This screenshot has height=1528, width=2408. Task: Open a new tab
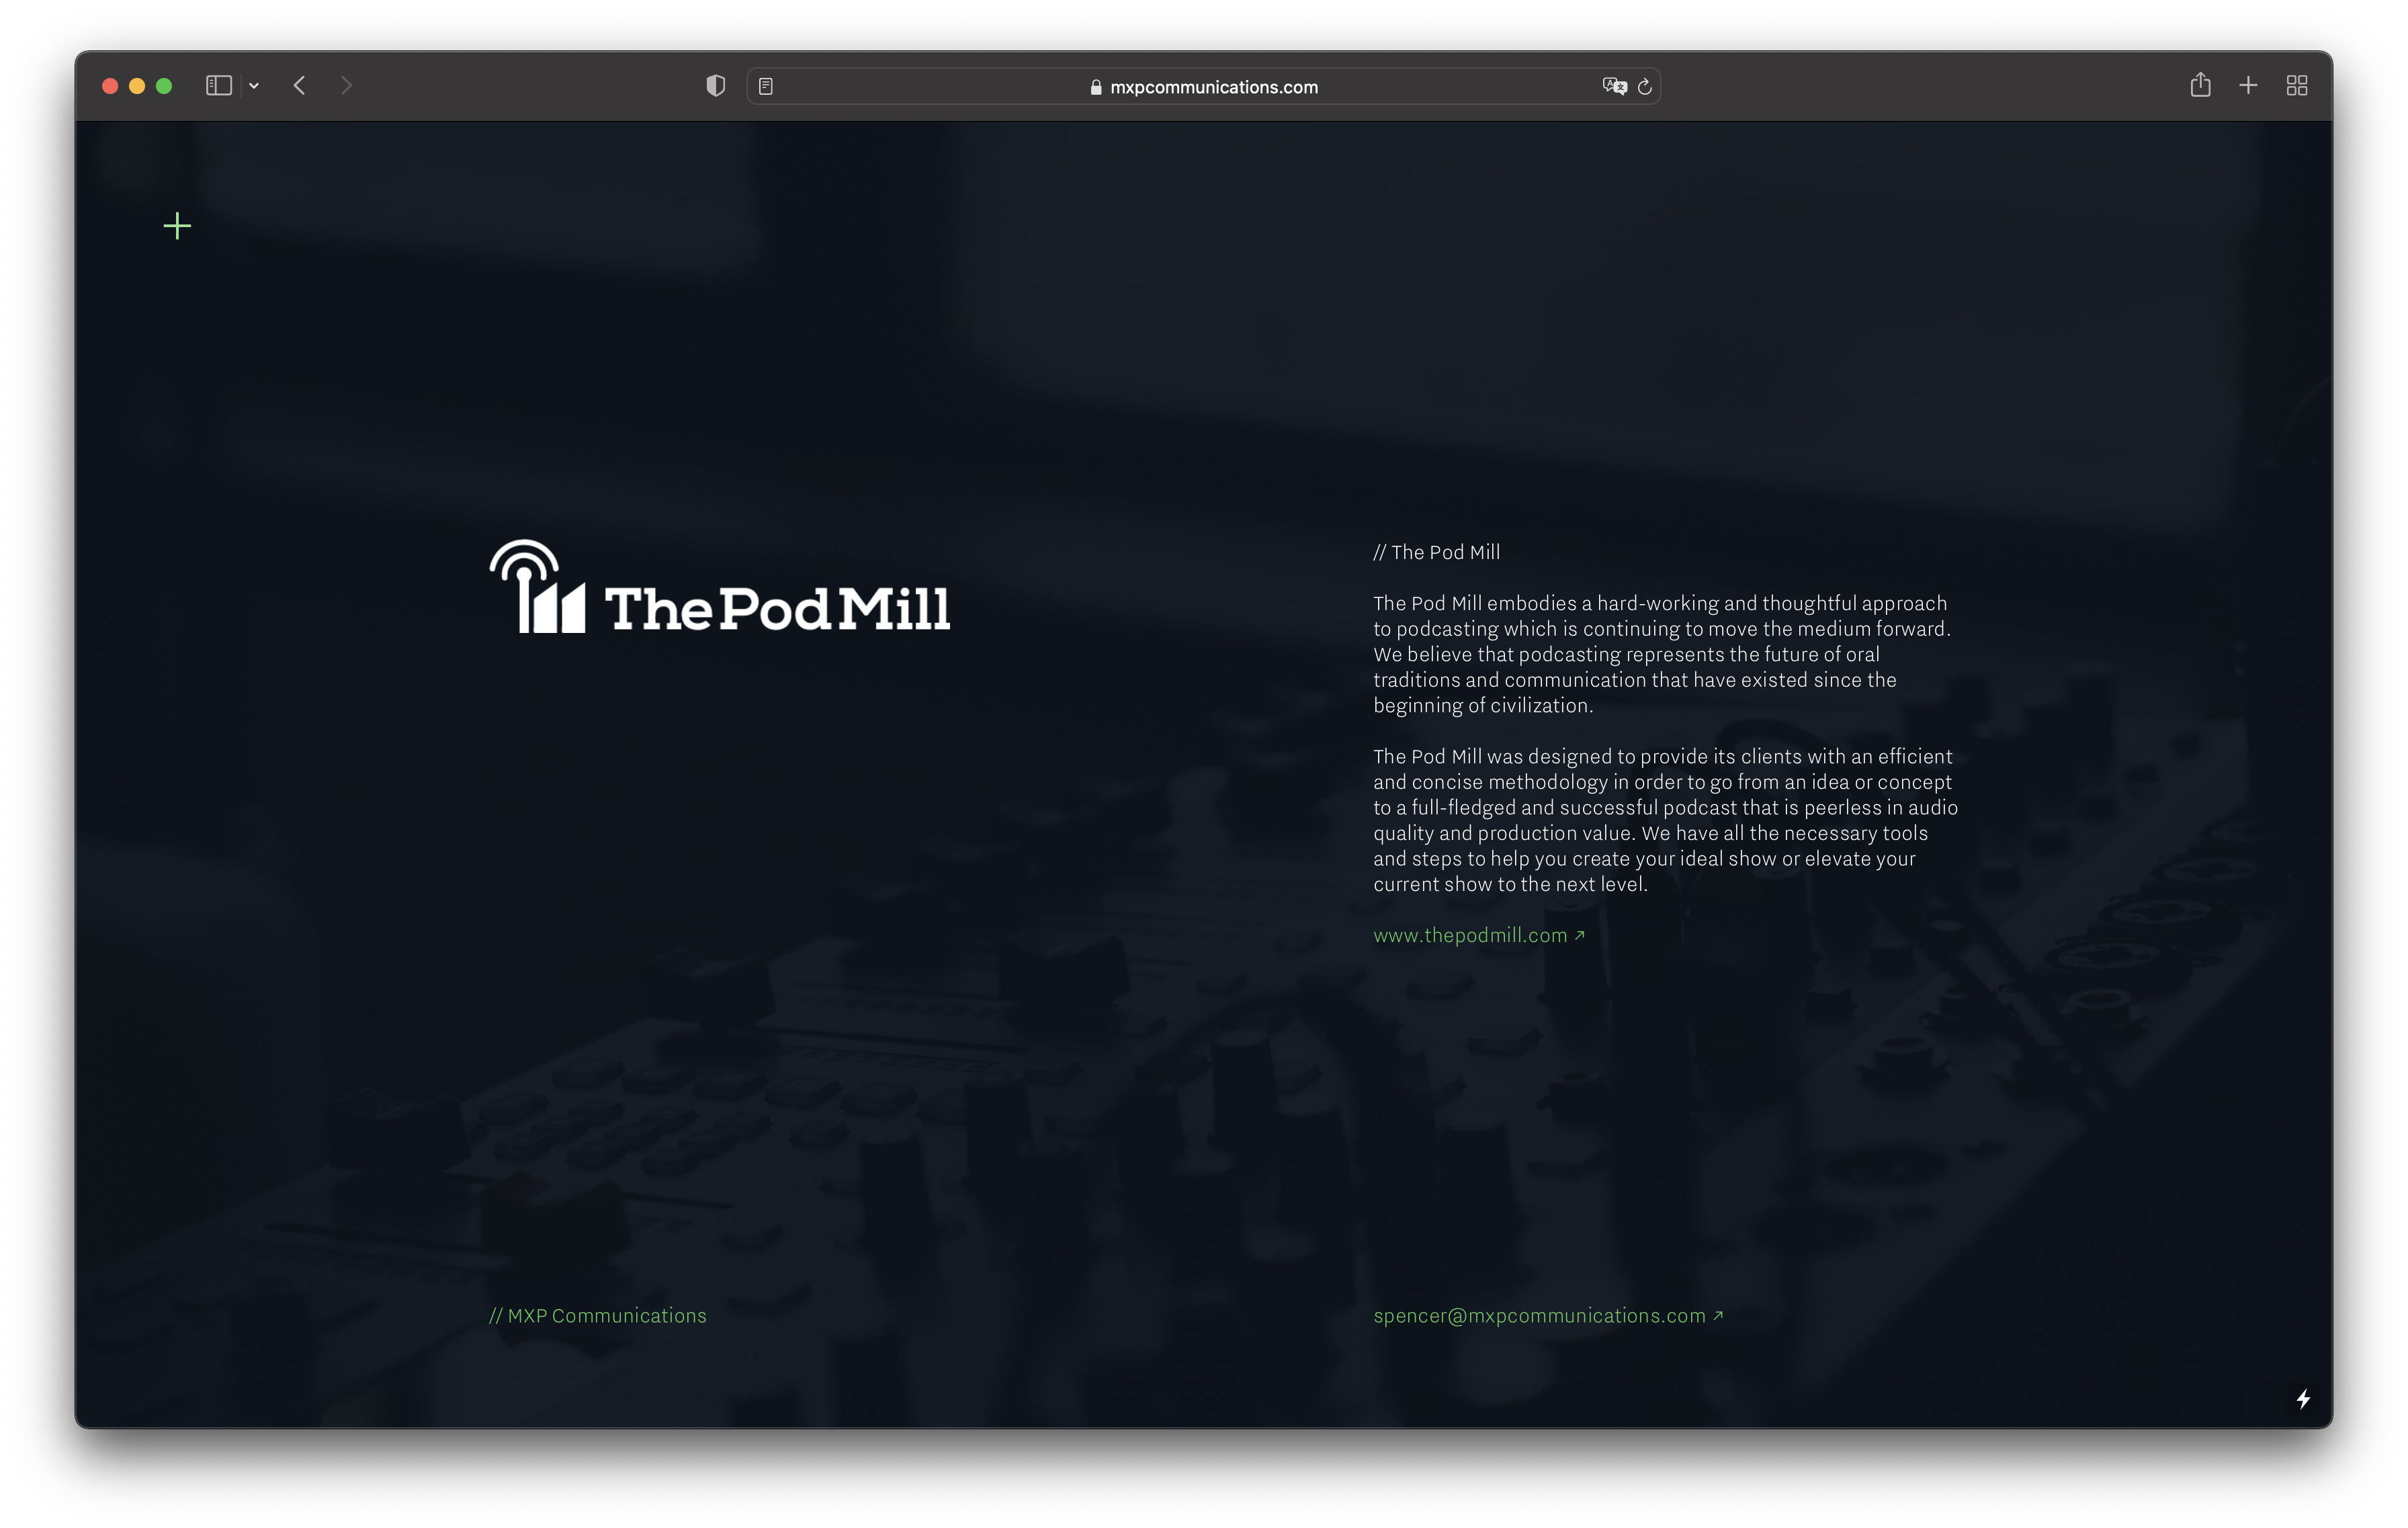coord(2248,86)
